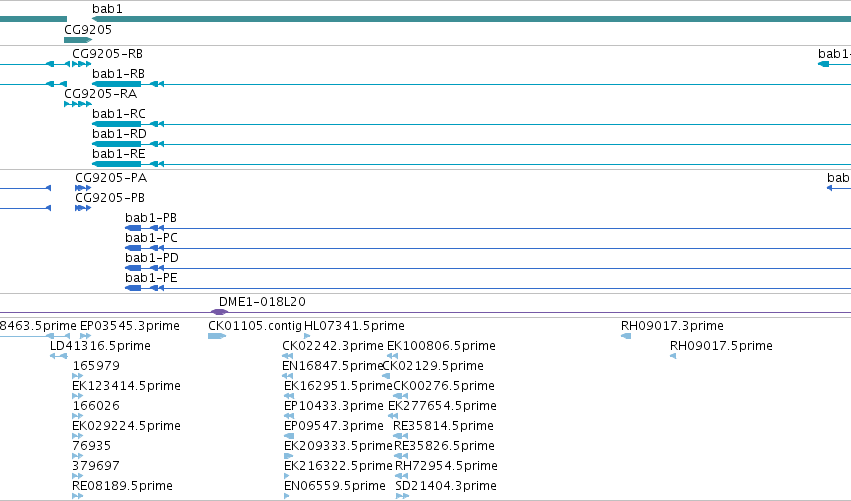Select the bab1-RC transcript exon block
The height and width of the screenshot is (501, 851).
point(117,124)
